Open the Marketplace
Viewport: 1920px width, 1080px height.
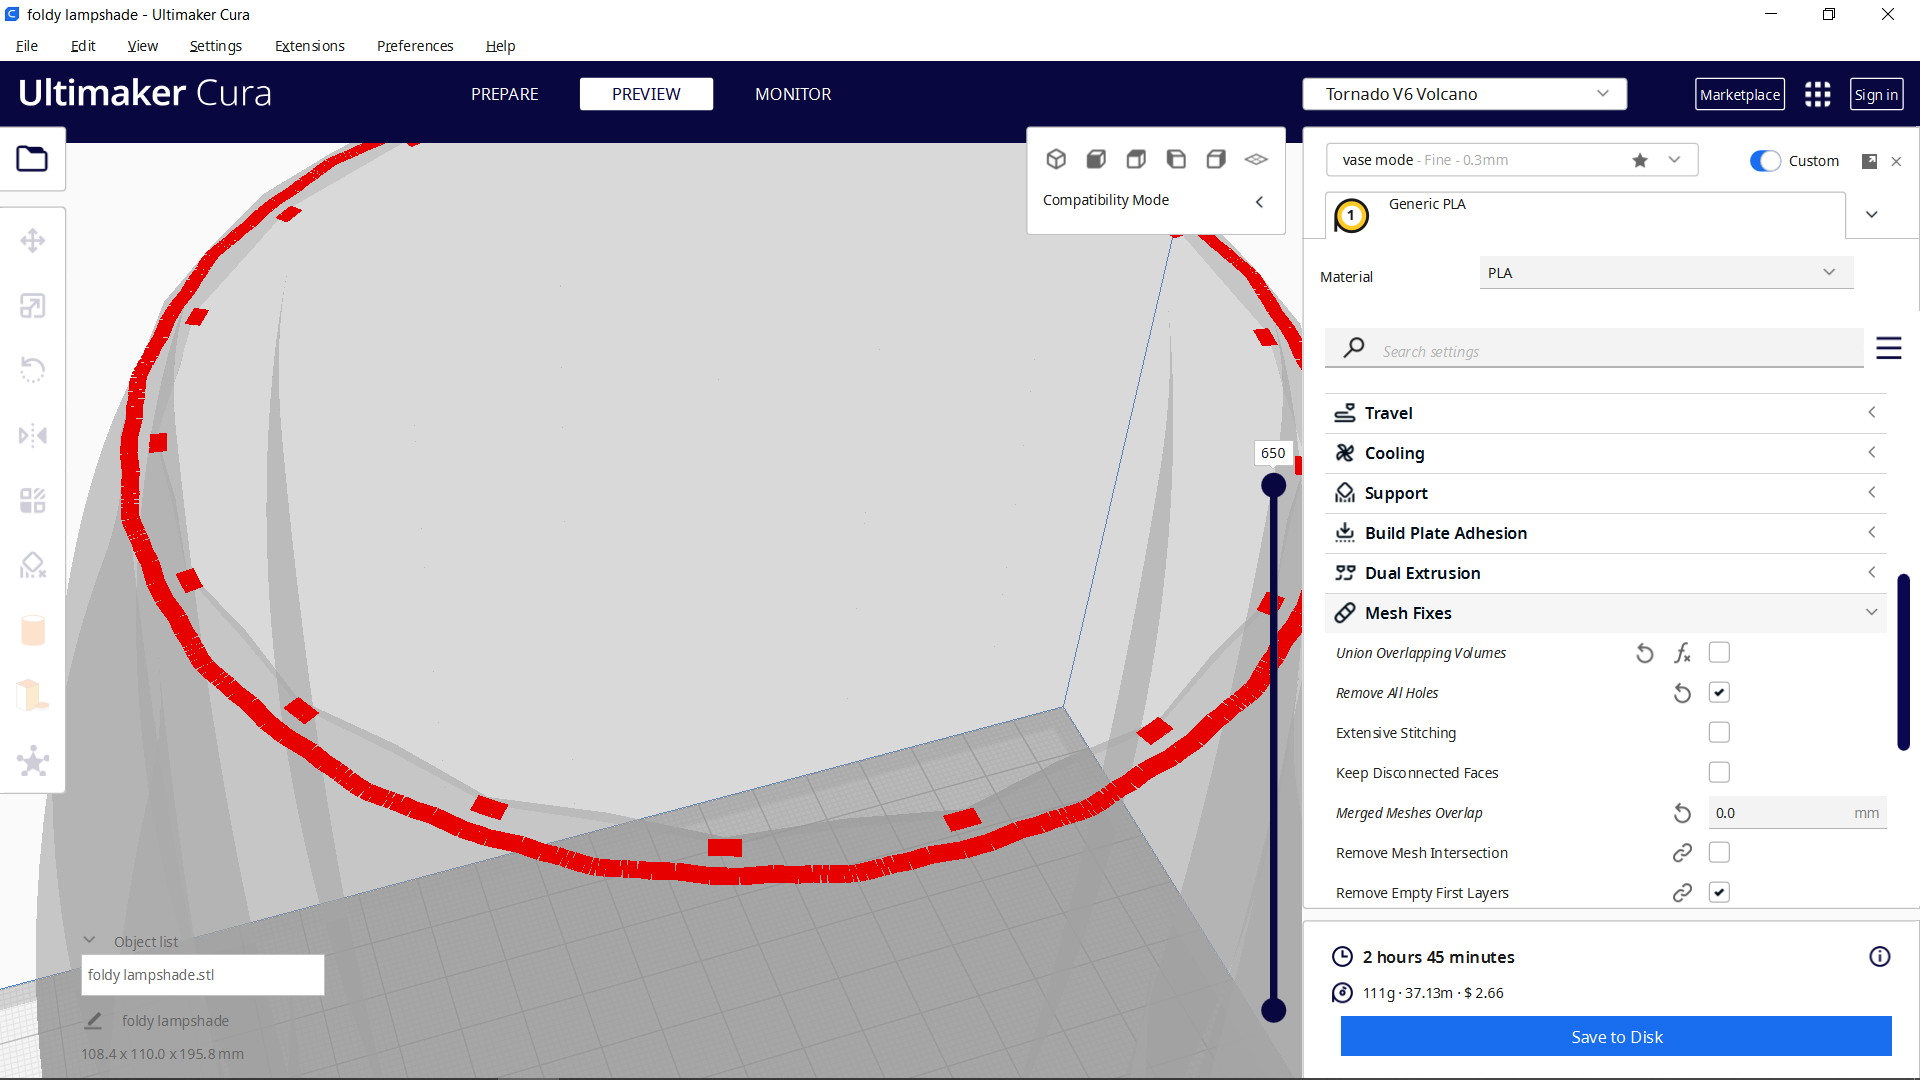point(1740,94)
